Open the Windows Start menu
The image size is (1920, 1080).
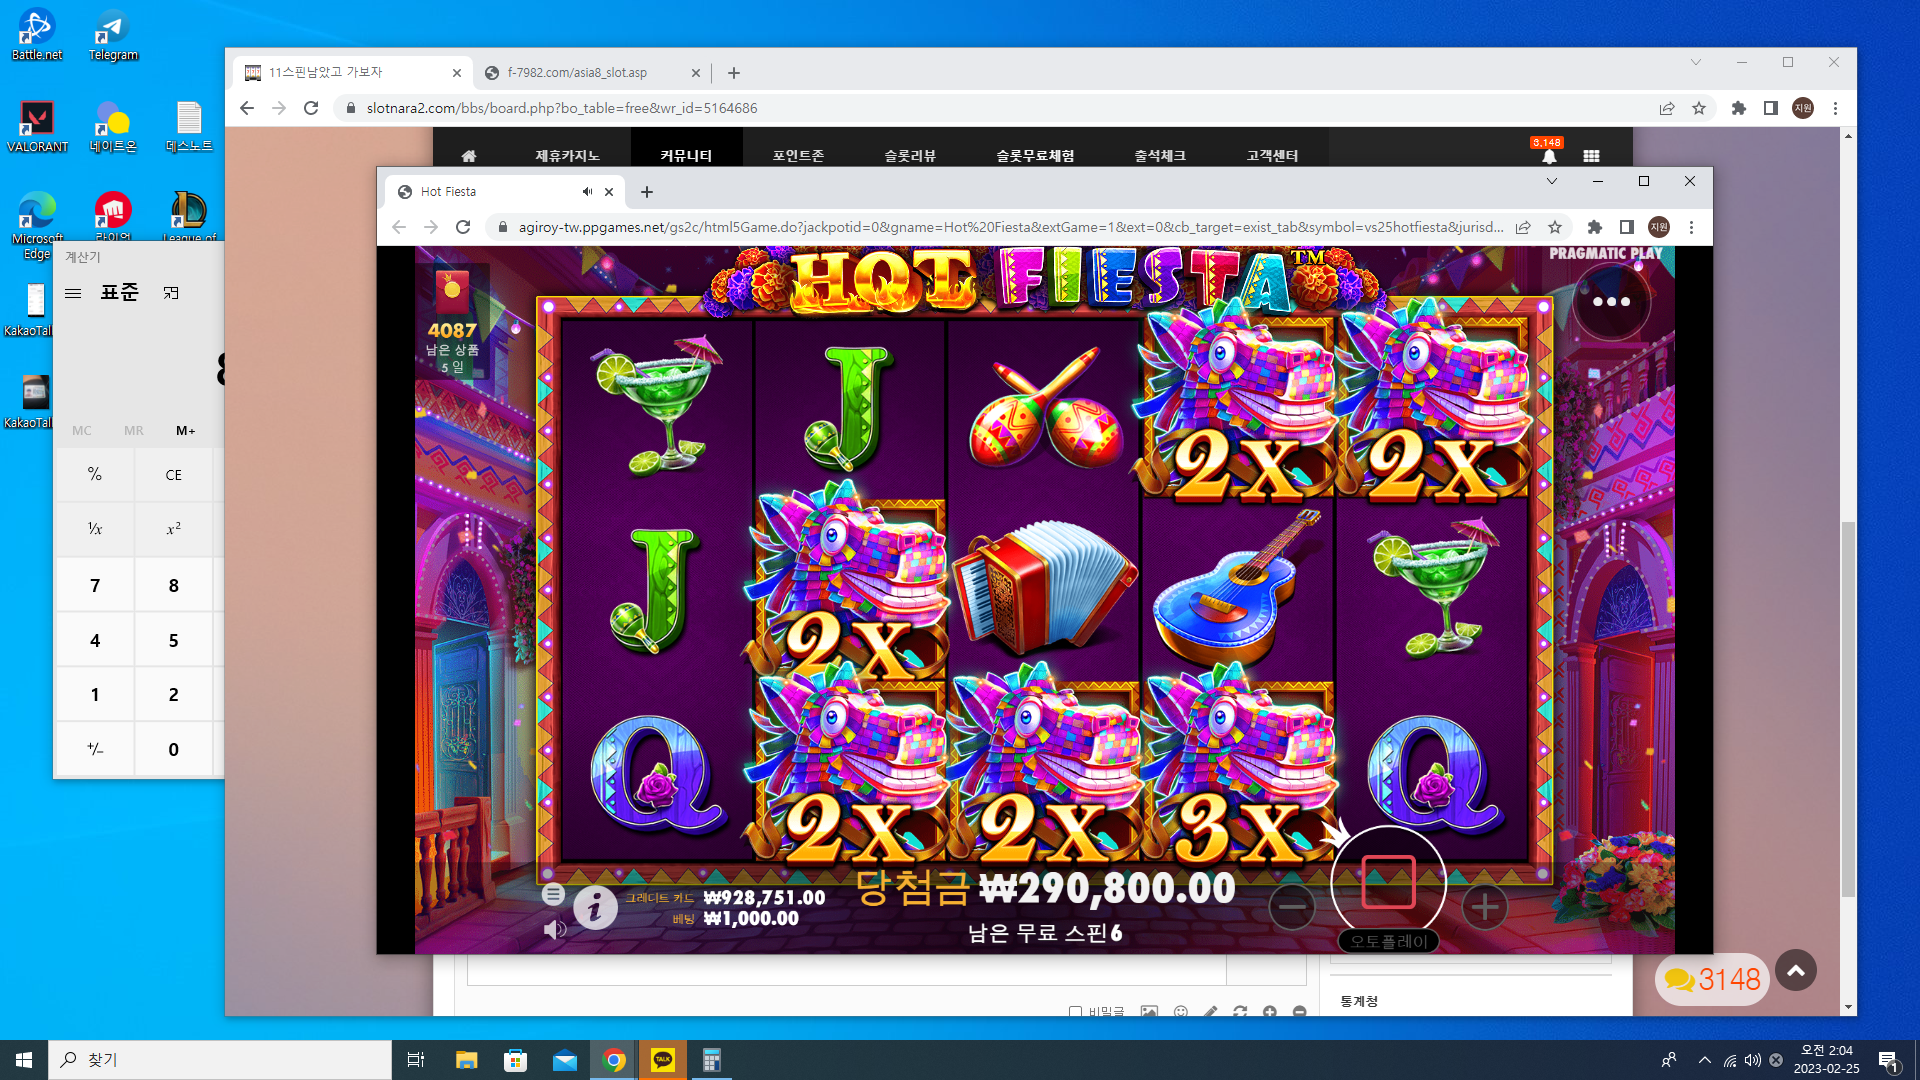(x=24, y=1060)
